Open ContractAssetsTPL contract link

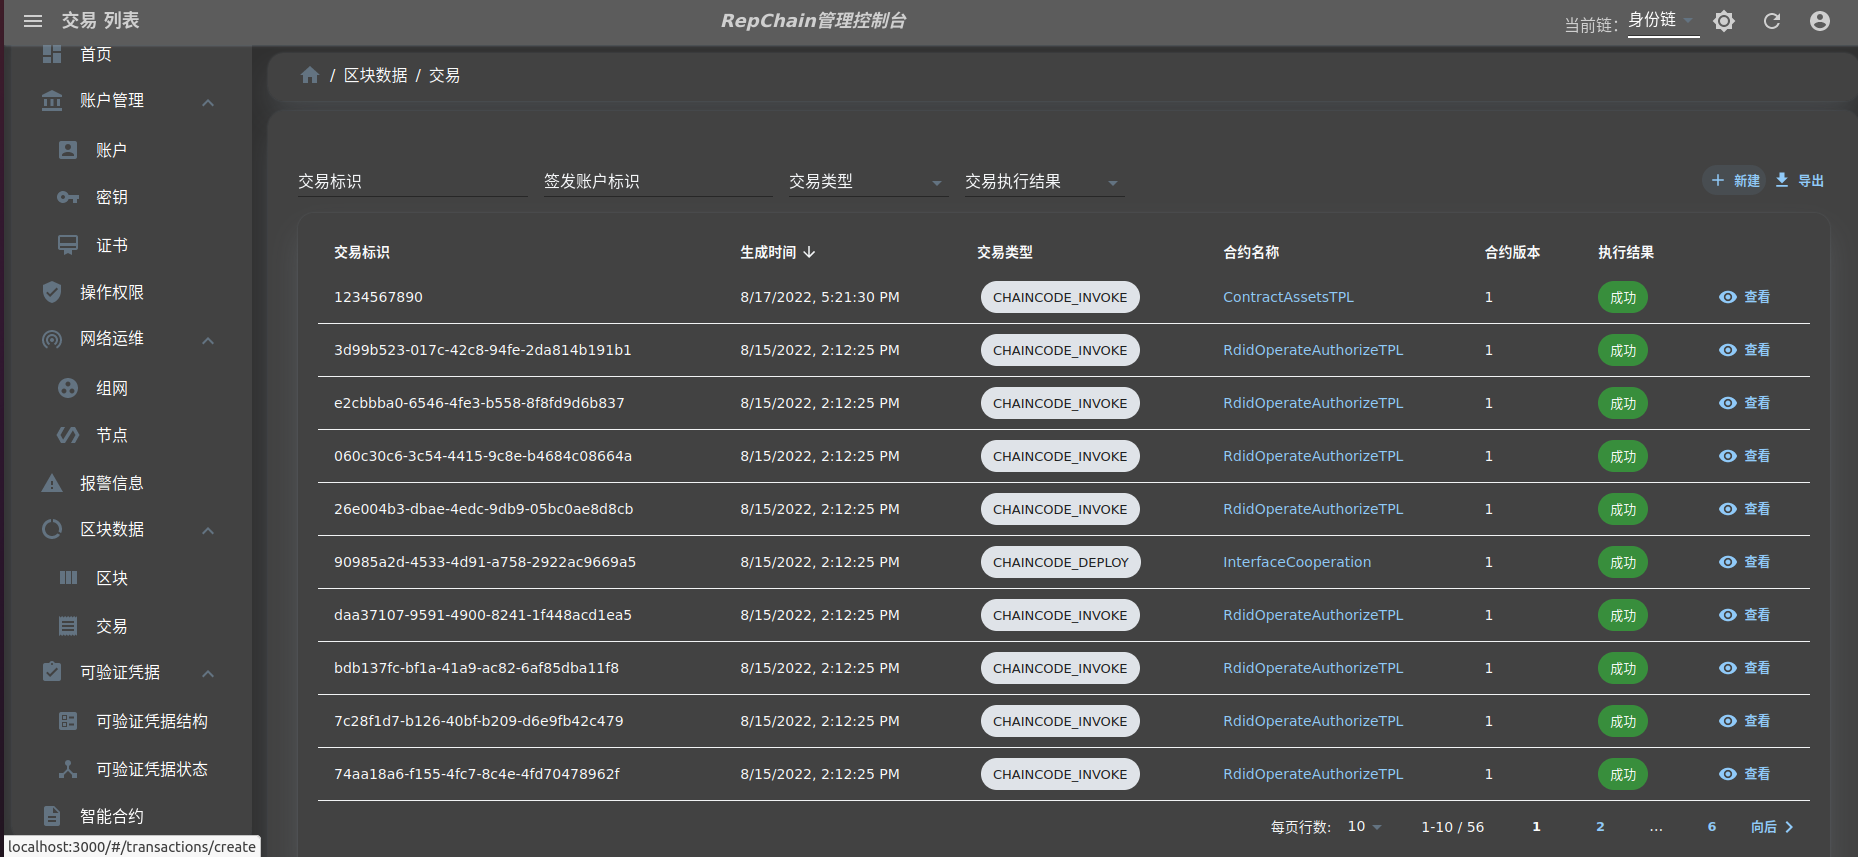coord(1288,297)
